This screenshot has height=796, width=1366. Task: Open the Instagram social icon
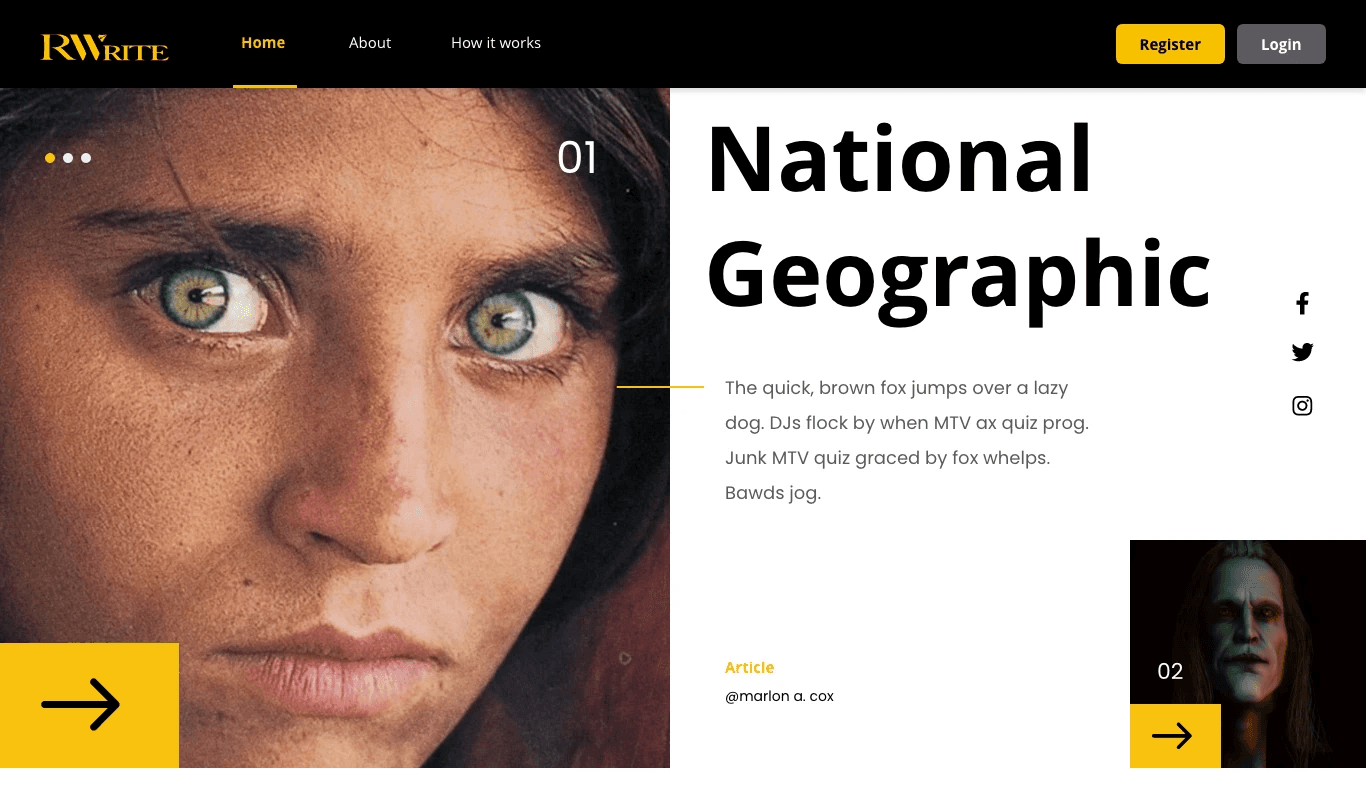[x=1302, y=405]
